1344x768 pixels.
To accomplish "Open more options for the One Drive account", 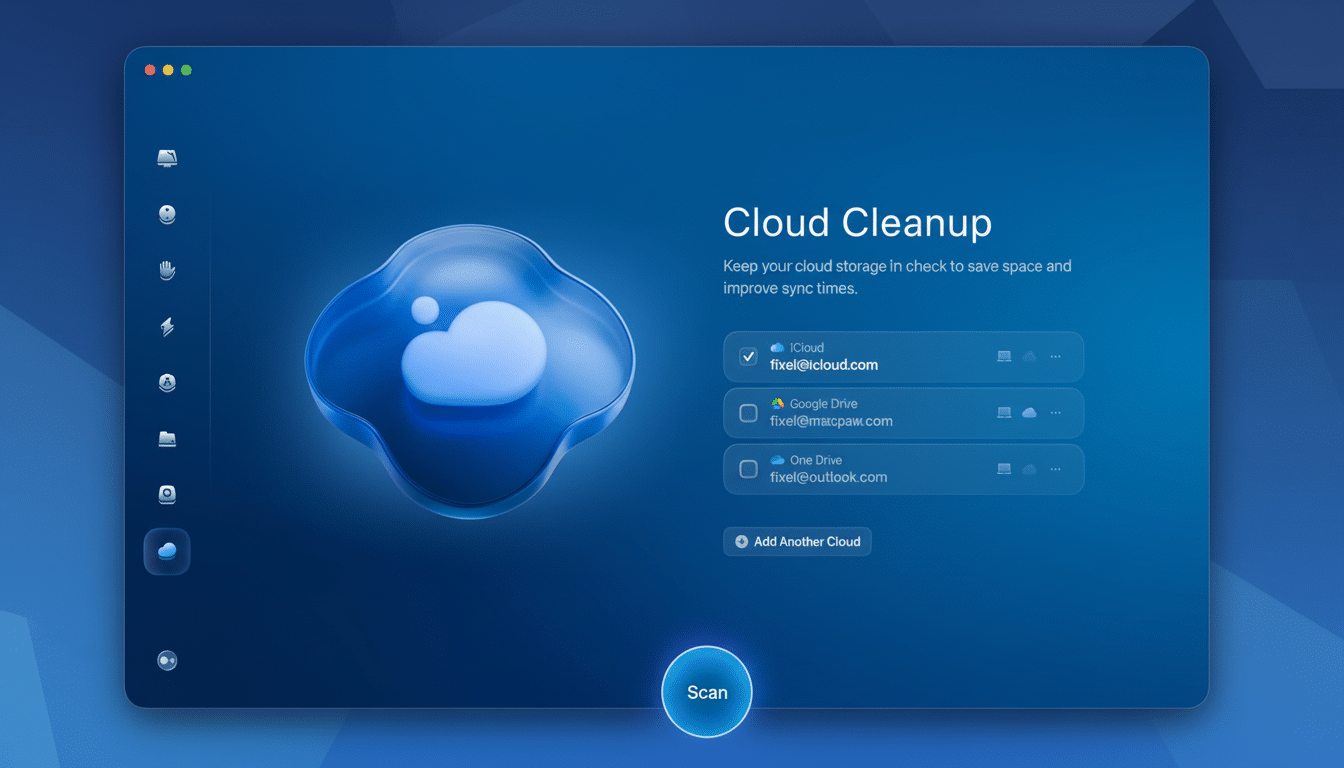I will tap(1055, 469).
